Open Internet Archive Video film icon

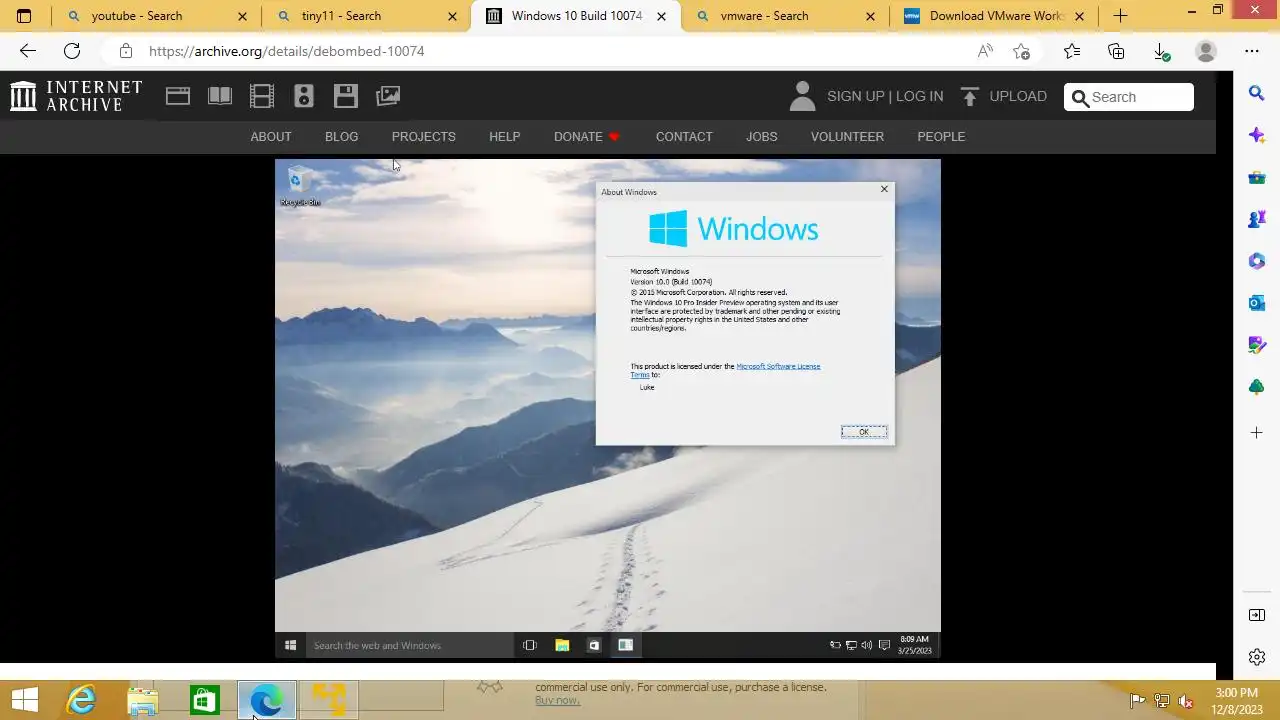[262, 96]
